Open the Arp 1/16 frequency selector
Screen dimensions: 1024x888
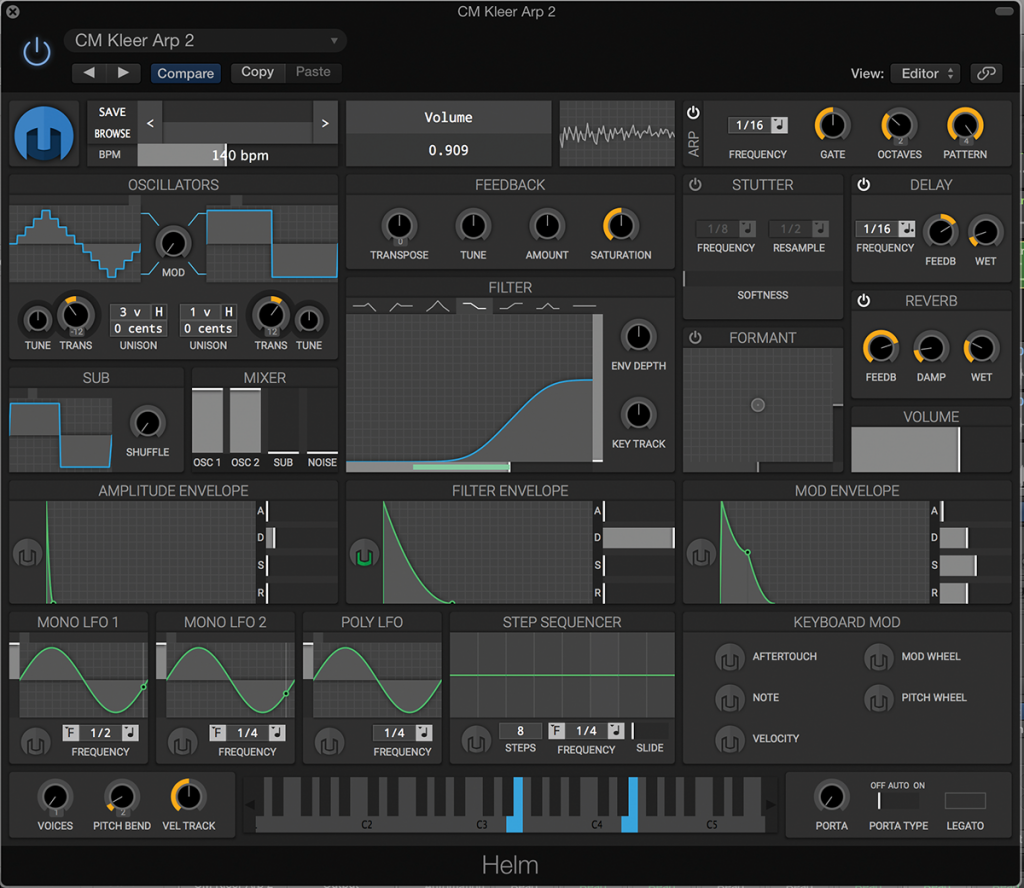coord(750,125)
